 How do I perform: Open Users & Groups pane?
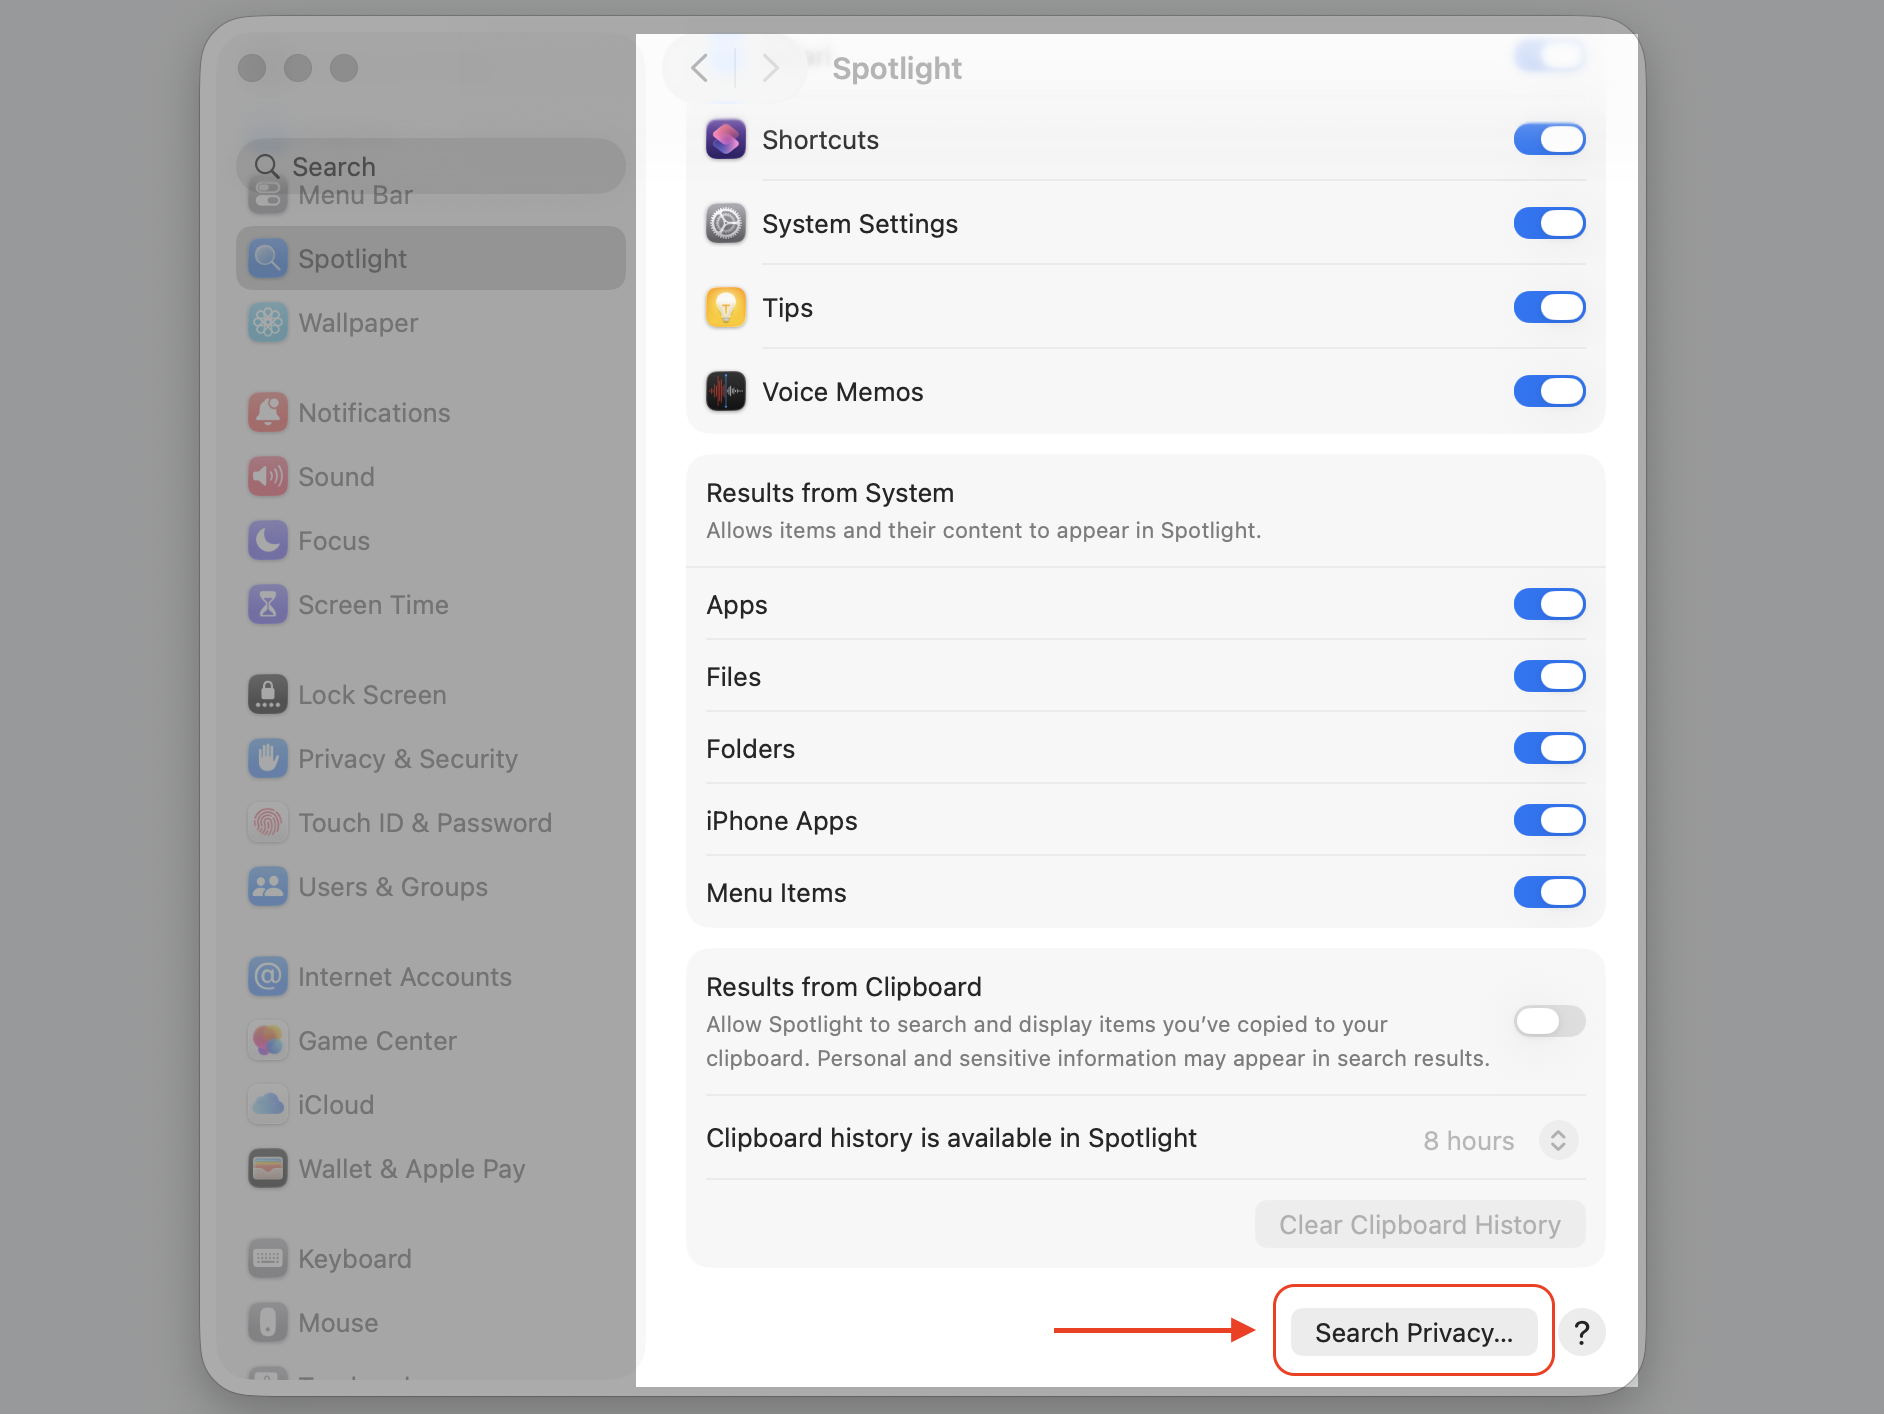431,886
